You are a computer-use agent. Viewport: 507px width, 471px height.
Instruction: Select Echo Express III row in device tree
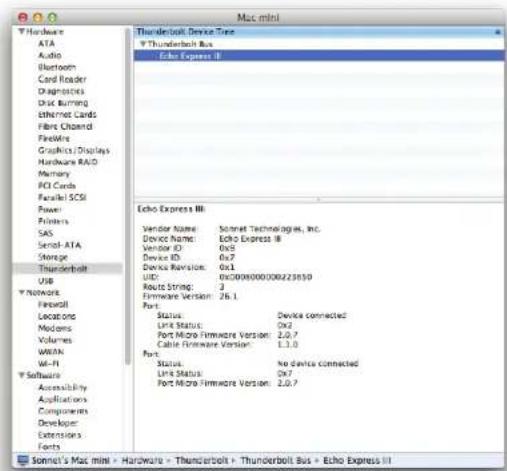tap(319, 56)
